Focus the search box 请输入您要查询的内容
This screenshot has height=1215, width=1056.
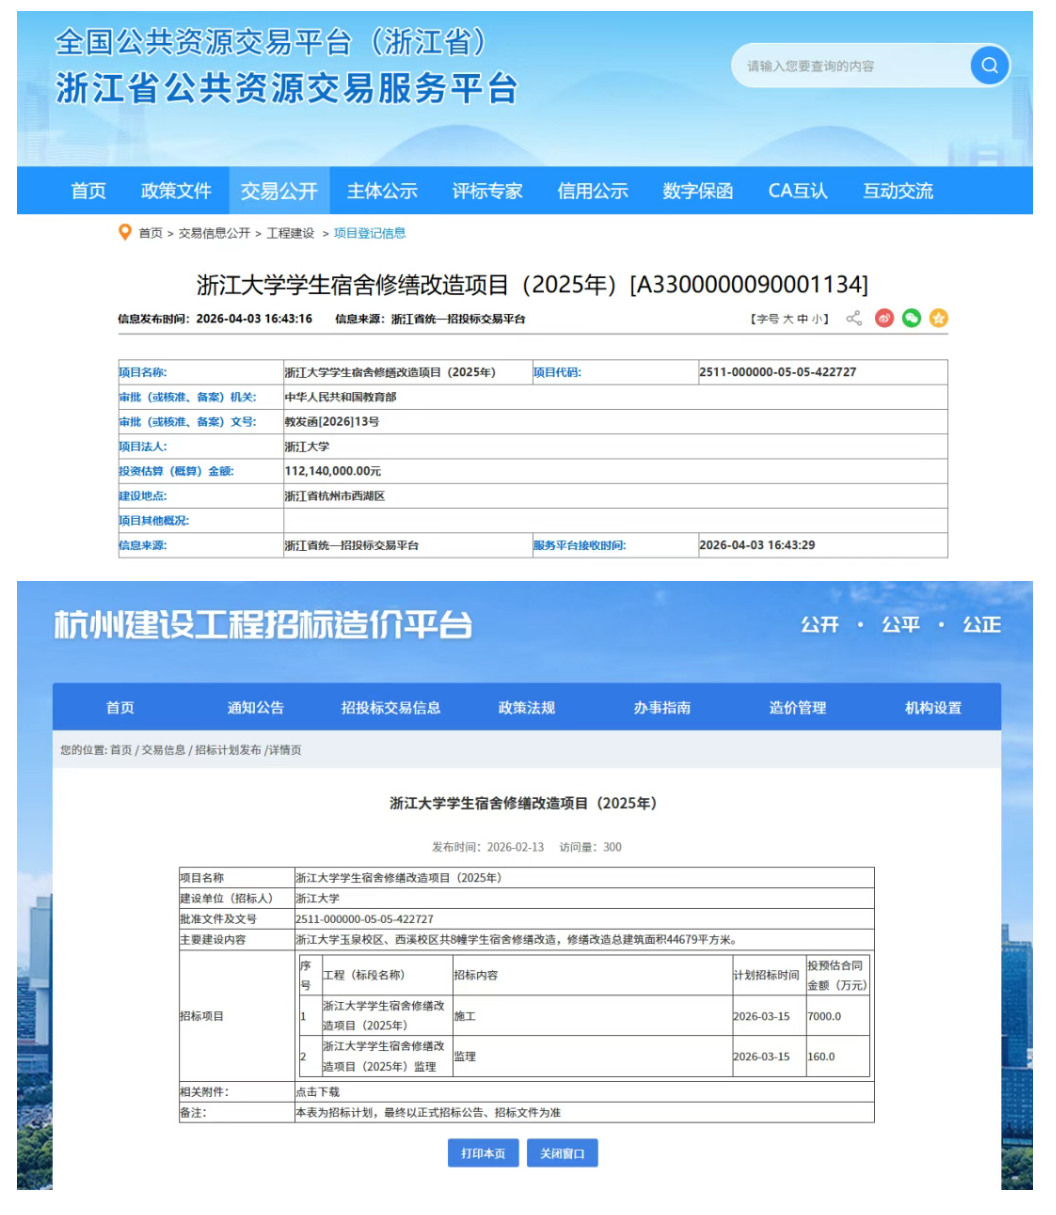850,66
